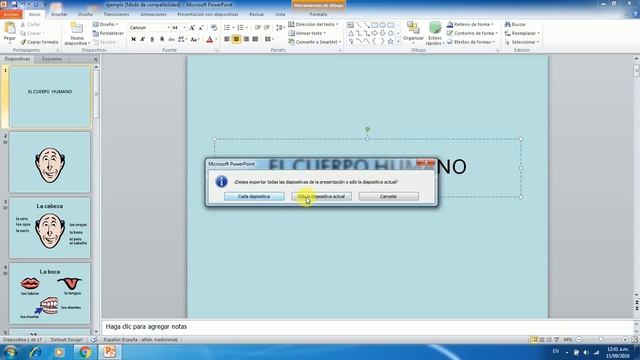Viewport: 640px width, 360px height.
Task: Select La cabeza slide thumbnail
Action: point(50,228)
